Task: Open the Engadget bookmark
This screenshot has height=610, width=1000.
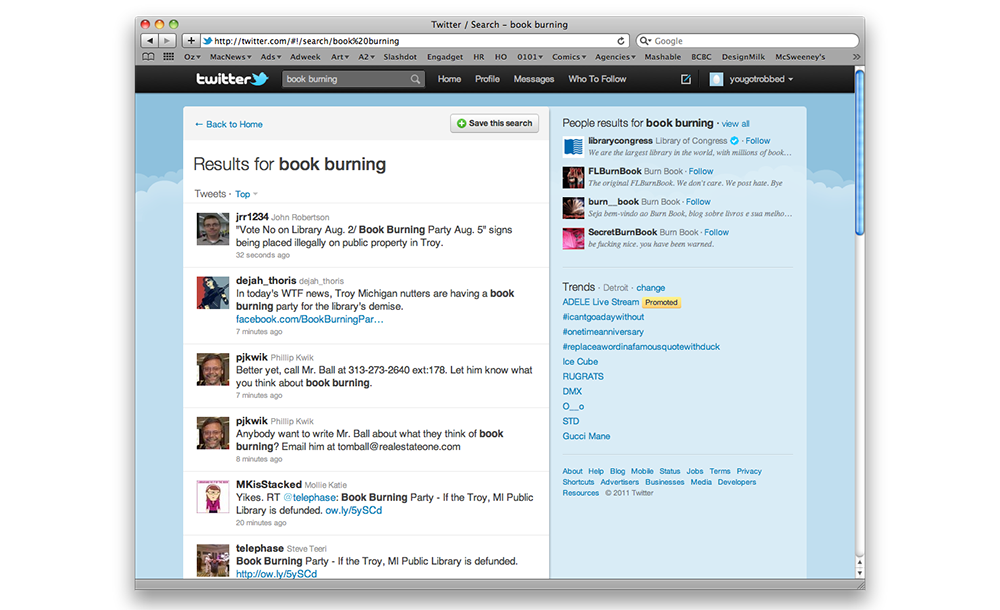Action: [445, 57]
